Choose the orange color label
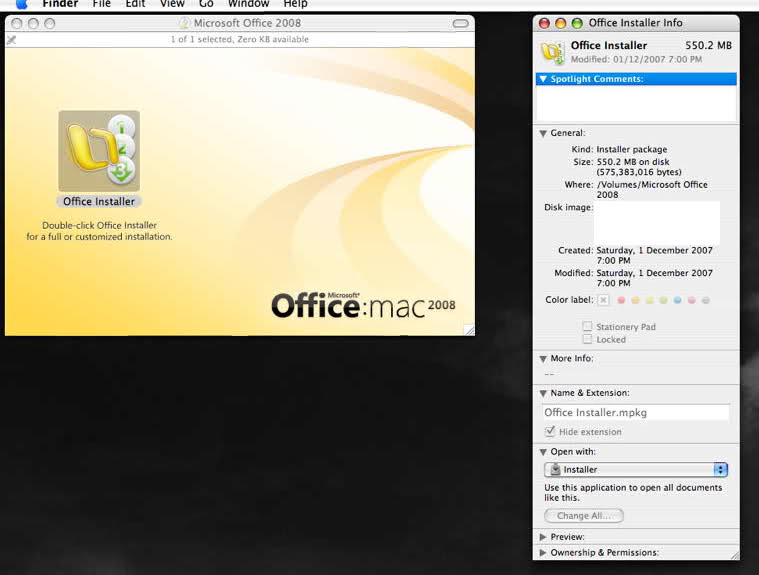759x575 pixels. point(636,301)
